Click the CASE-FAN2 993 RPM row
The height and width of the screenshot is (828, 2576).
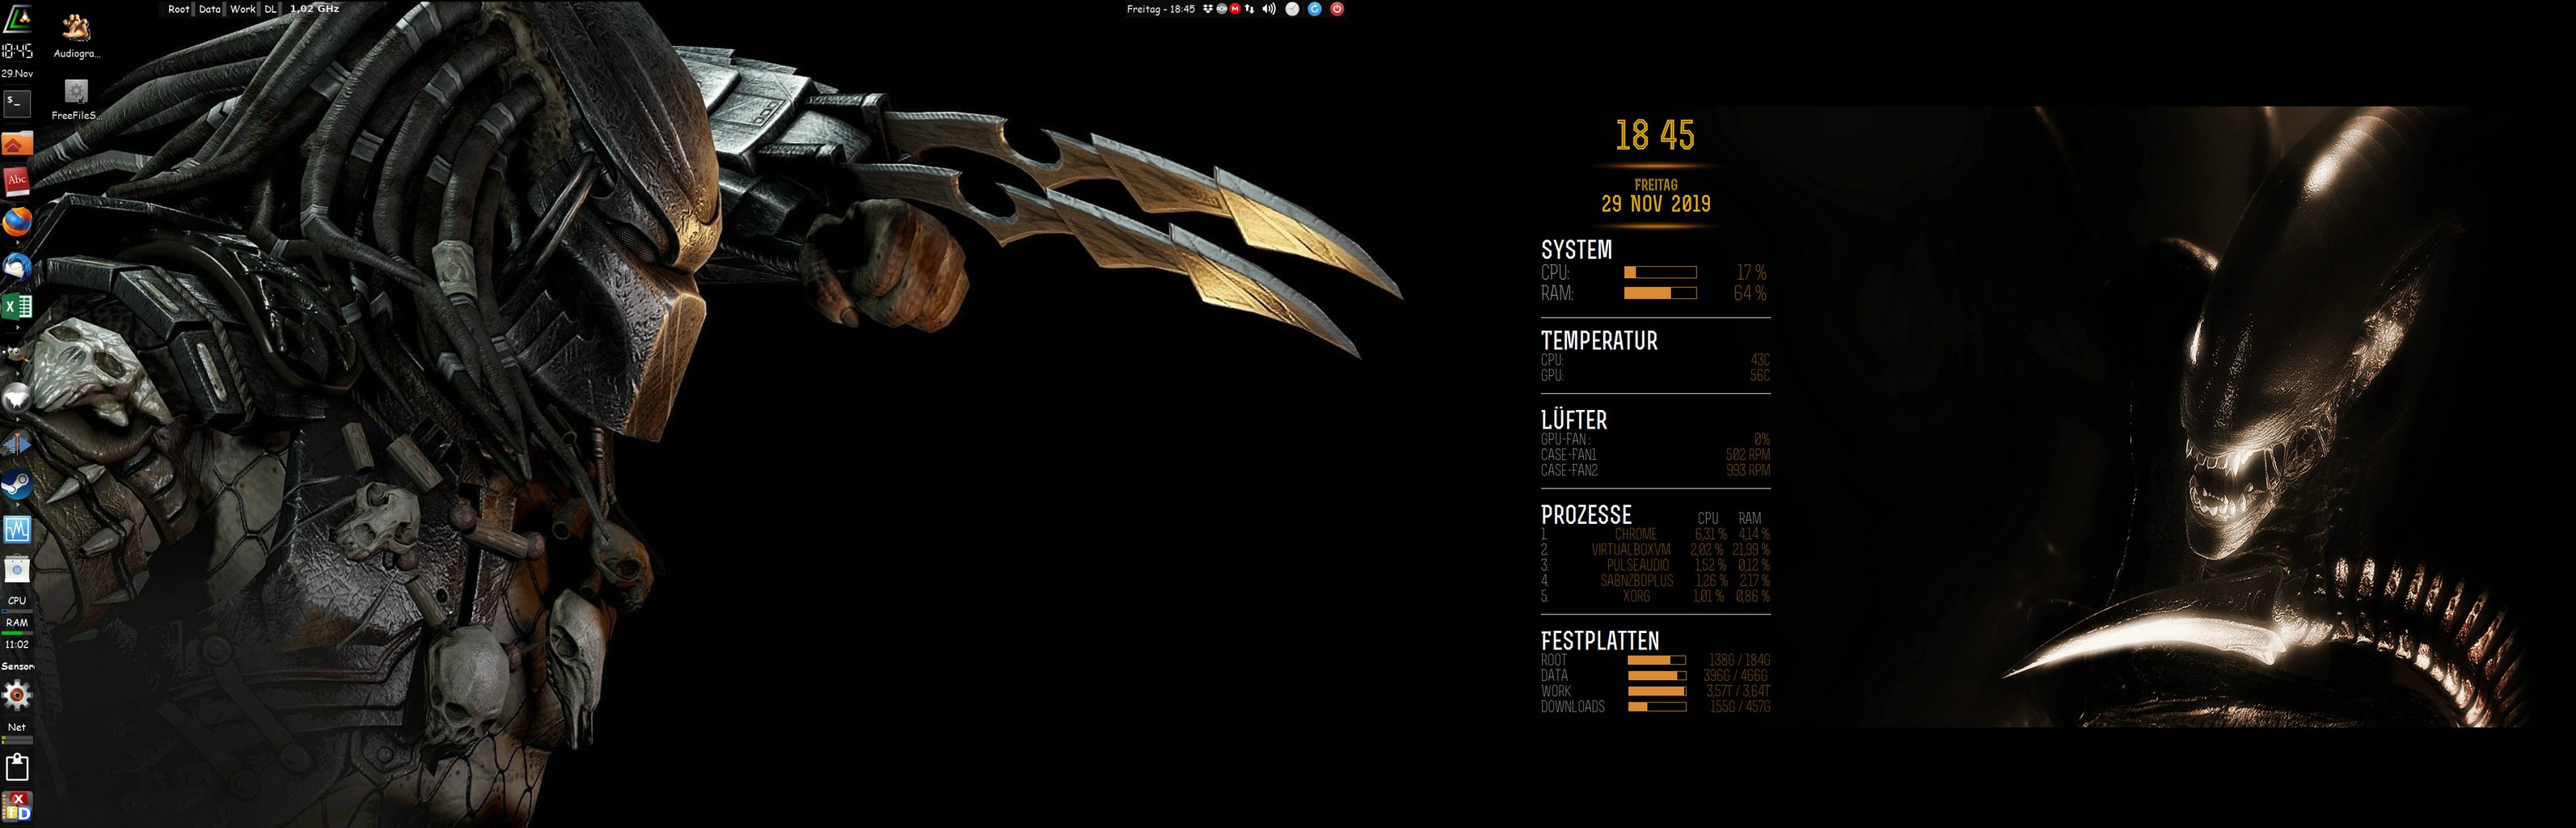[x=1655, y=470]
